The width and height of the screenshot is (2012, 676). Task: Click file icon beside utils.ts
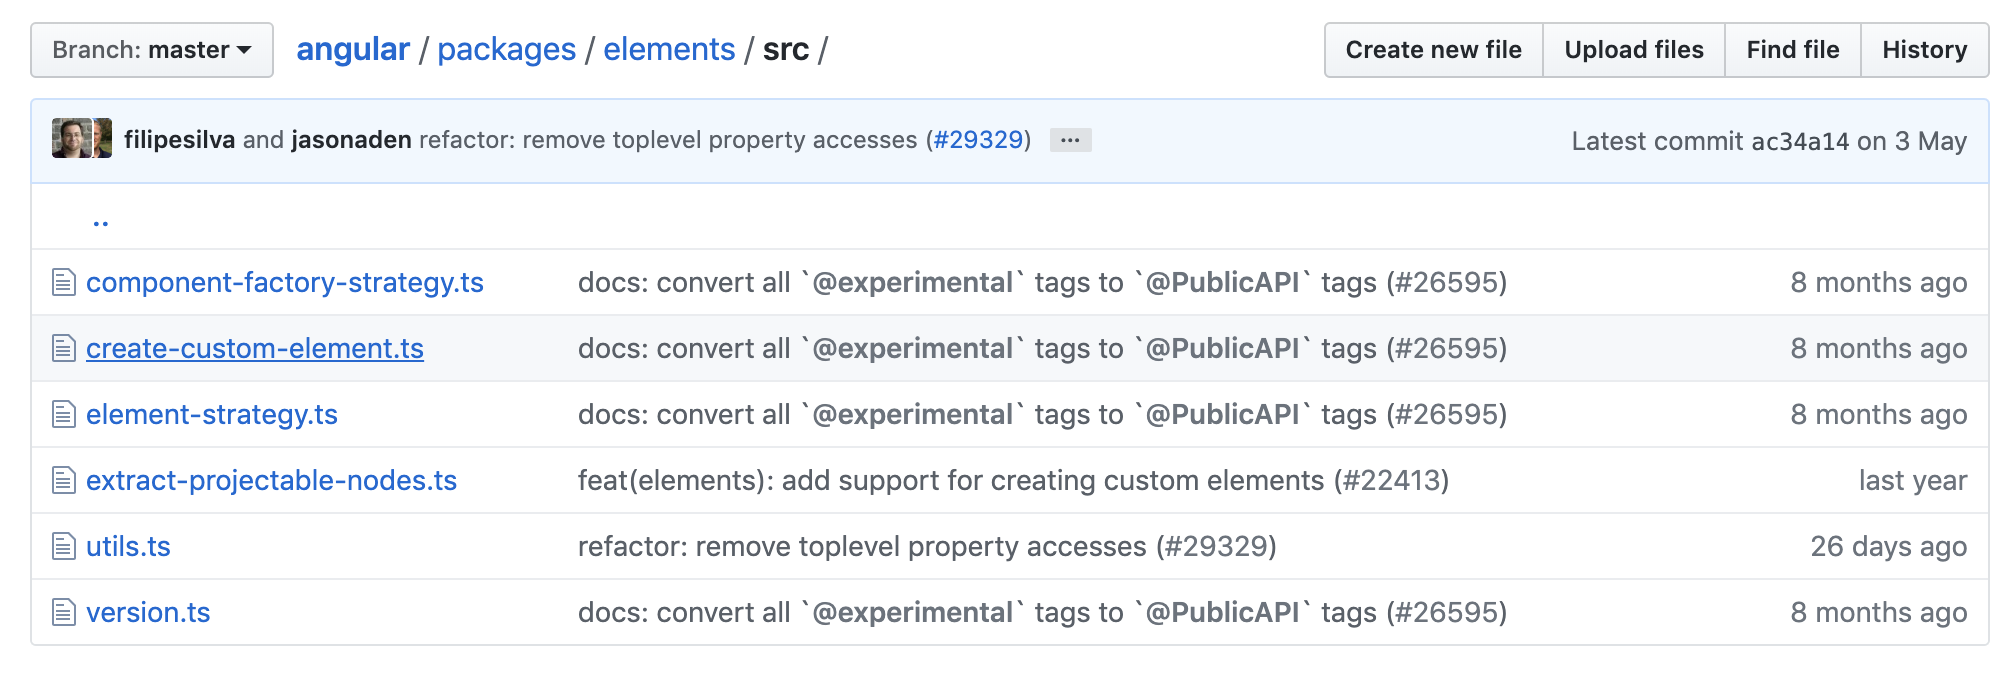(64, 547)
